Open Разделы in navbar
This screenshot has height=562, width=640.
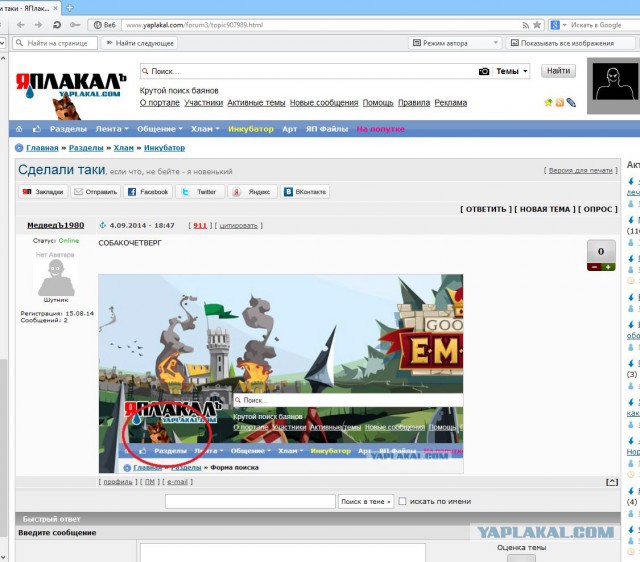(68, 129)
